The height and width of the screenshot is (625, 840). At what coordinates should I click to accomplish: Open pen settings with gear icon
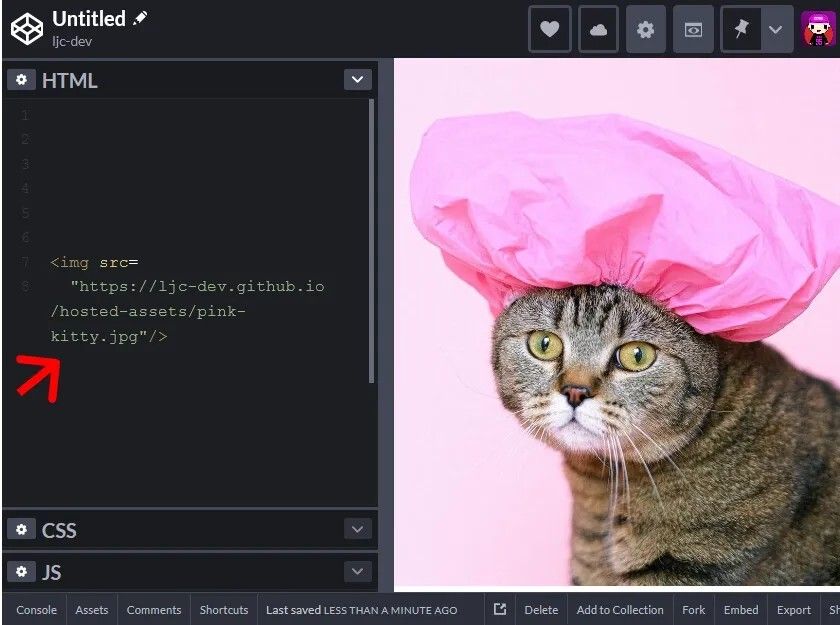pos(646,29)
